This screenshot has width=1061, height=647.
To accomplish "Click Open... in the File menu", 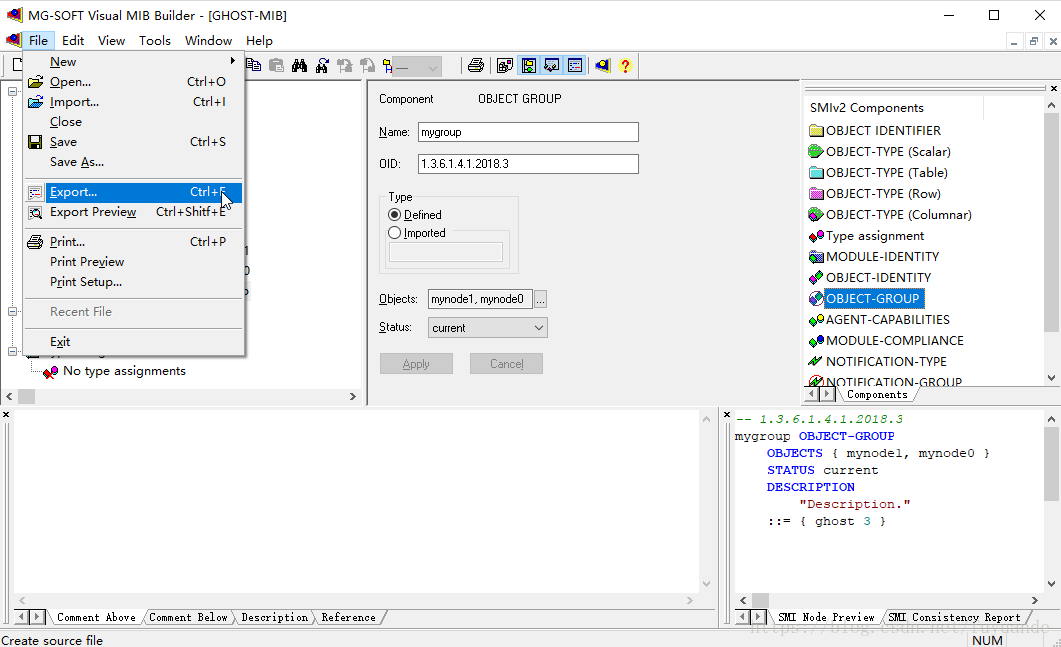I will click(x=133, y=82).
